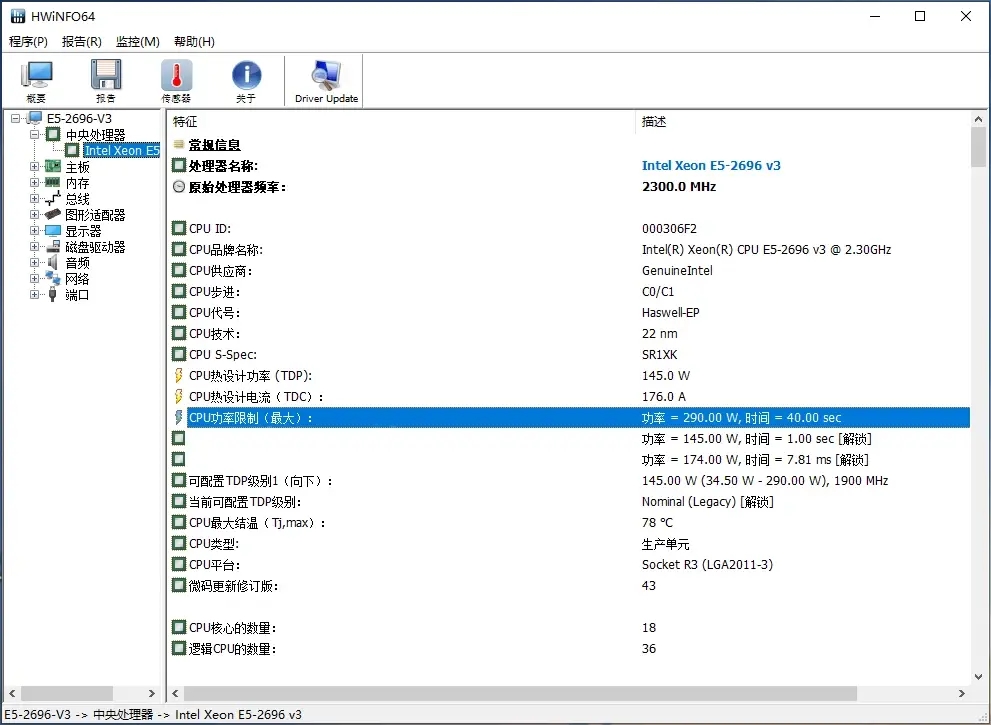This screenshot has height=725, width=991.
Task: Collapse the 中央处理器 tree node
Action: click(34, 135)
